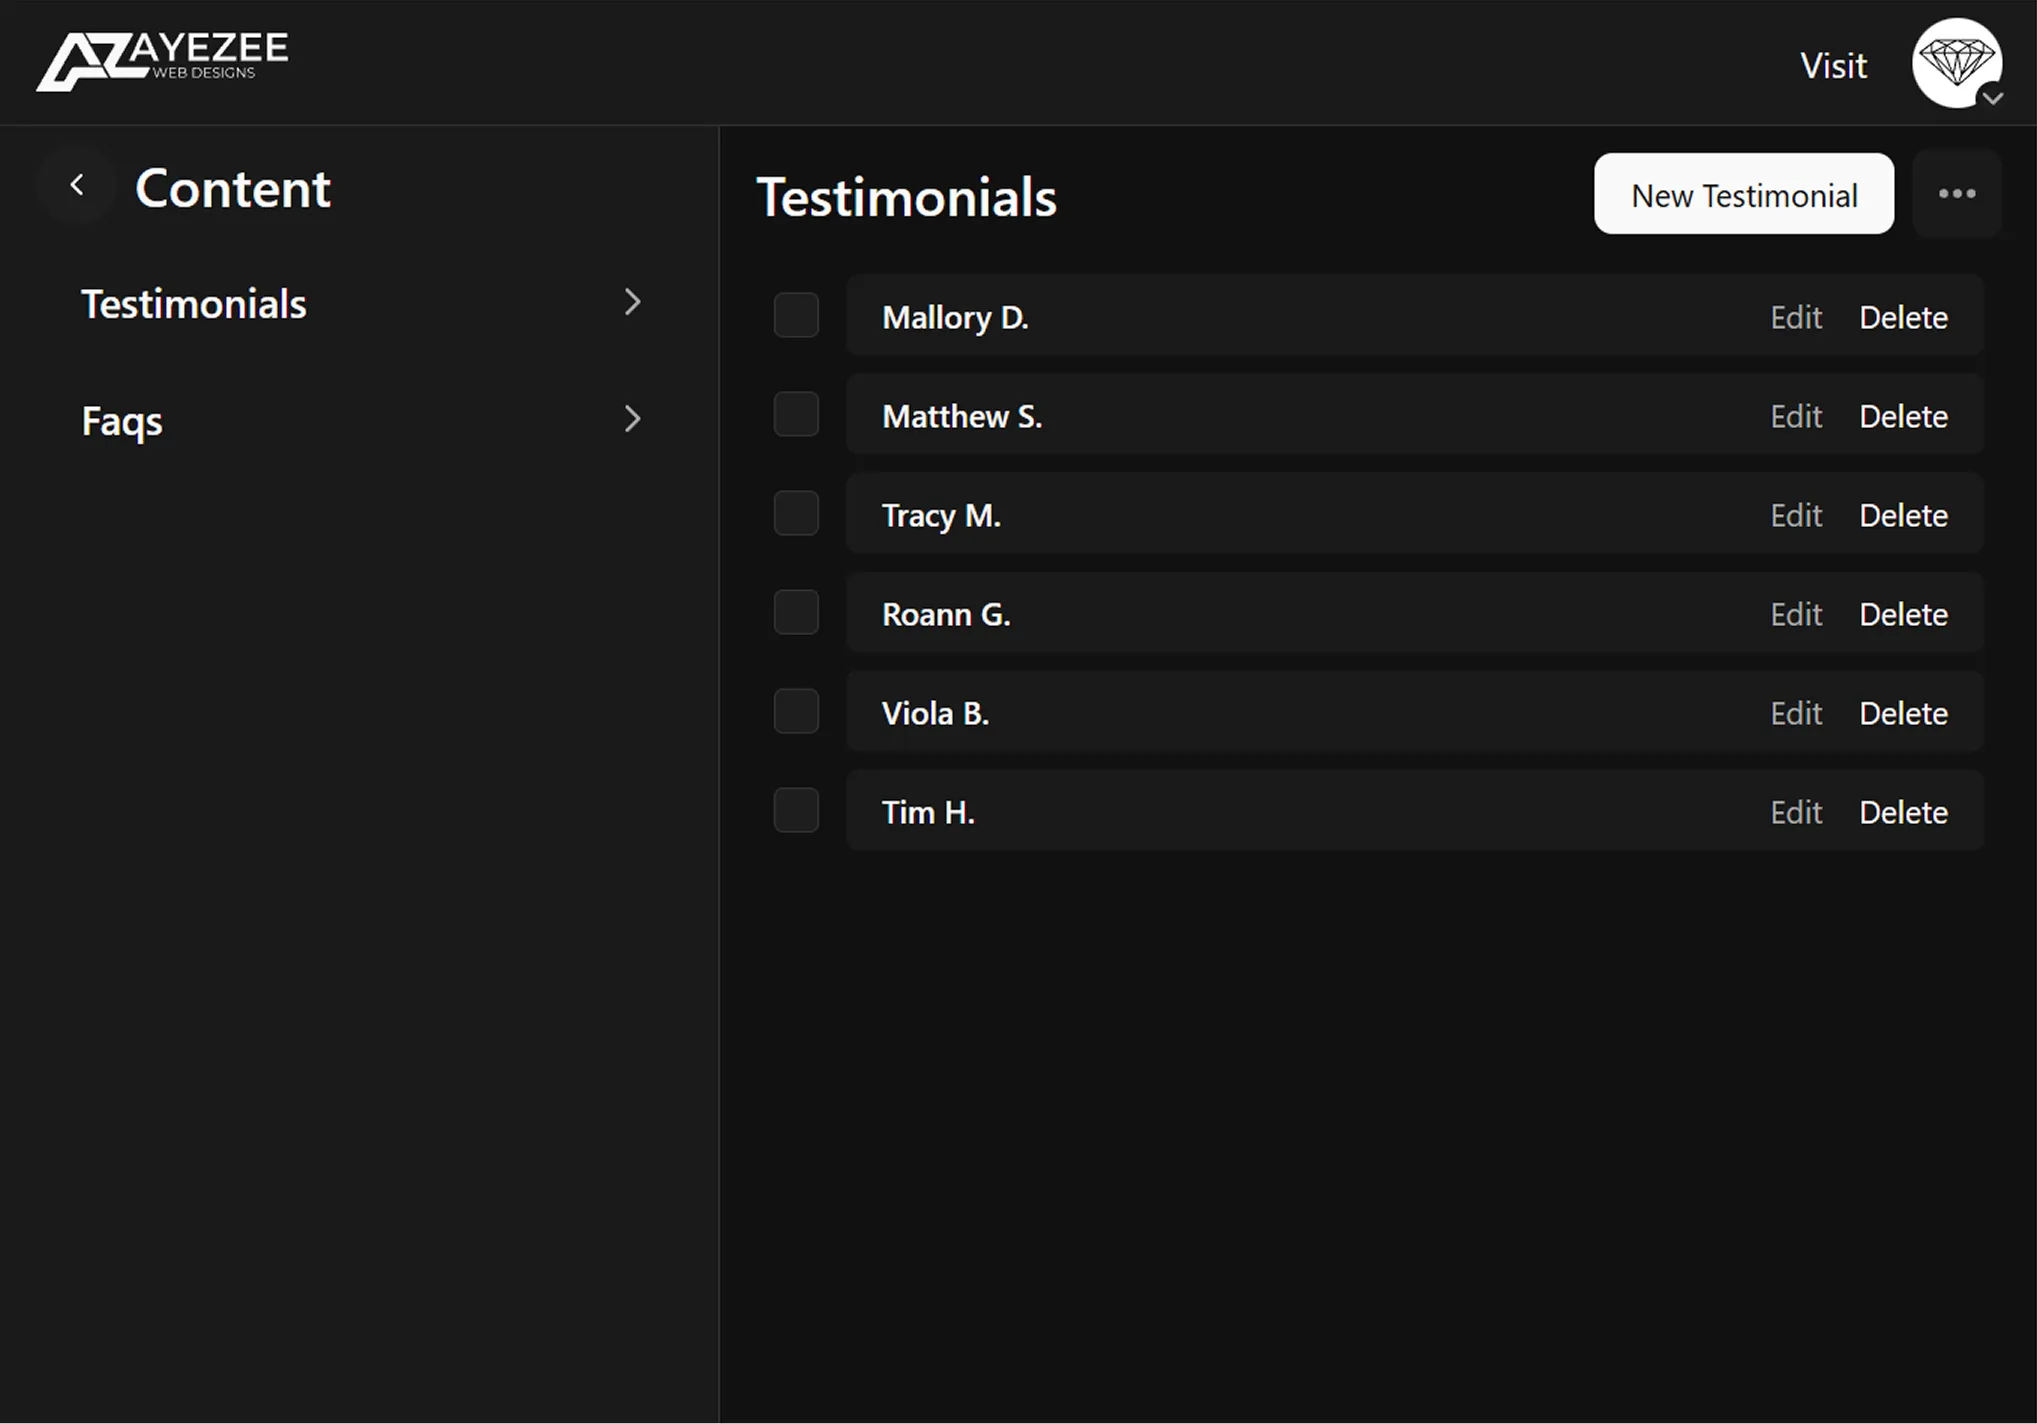Check the Tim H. row checkbox
This screenshot has width=2037, height=1424.
point(796,811)
